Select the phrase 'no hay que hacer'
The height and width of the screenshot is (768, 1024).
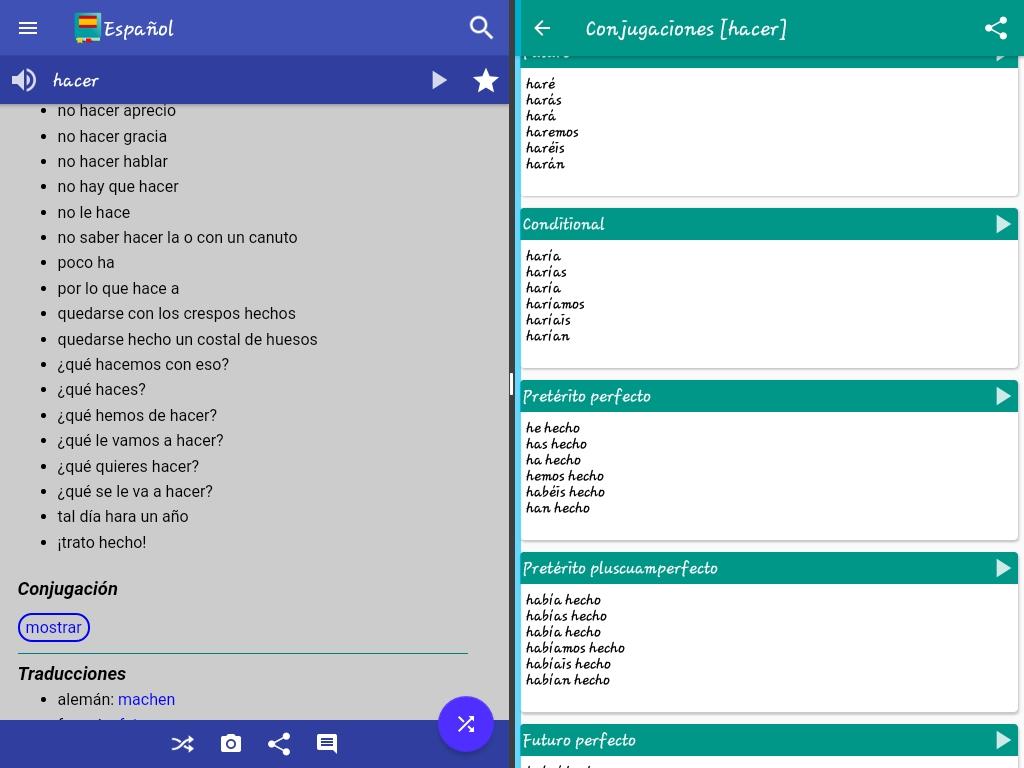tap(118, 187)
